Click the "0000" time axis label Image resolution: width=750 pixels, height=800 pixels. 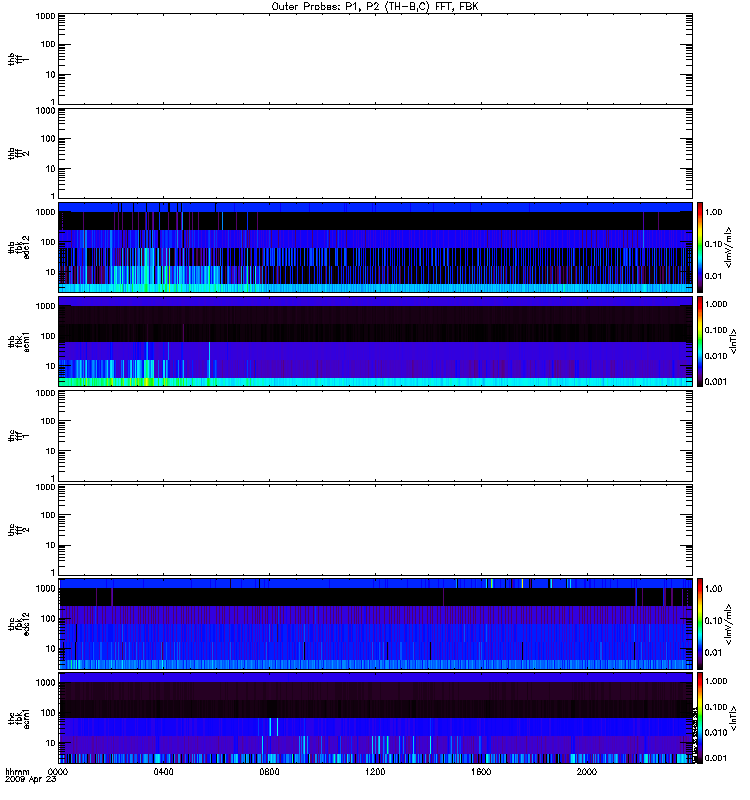(x=58, y=772)
